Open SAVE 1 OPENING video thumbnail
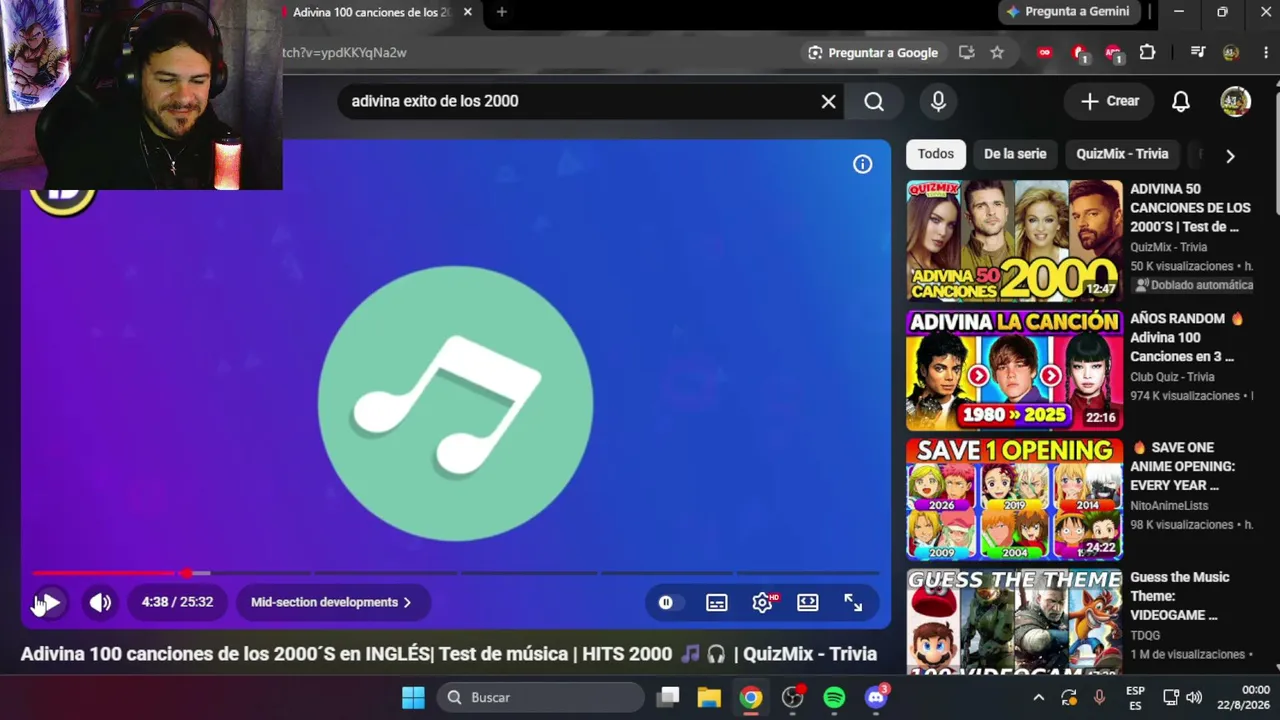Viewport: 1280px width, 720px height. click(x=1014, y=499)
